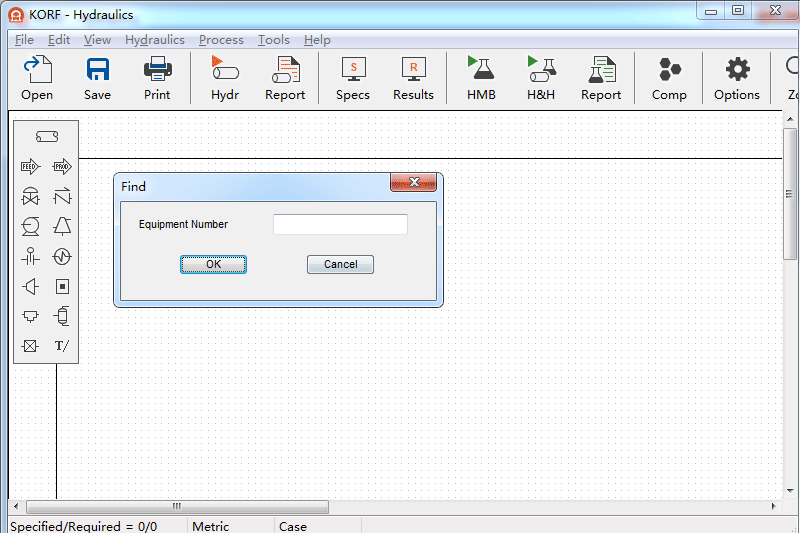Open the Report next to H&H

(x=601, y=78)
